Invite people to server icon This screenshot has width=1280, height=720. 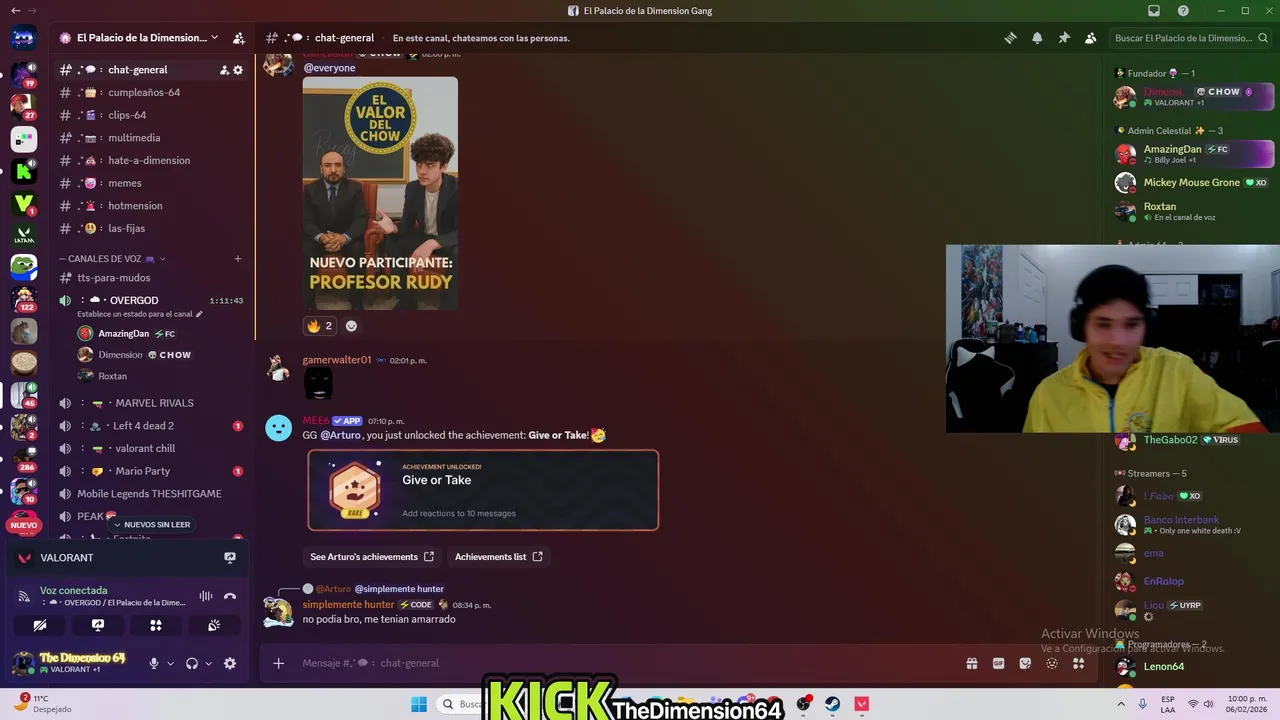pos(238,38)
